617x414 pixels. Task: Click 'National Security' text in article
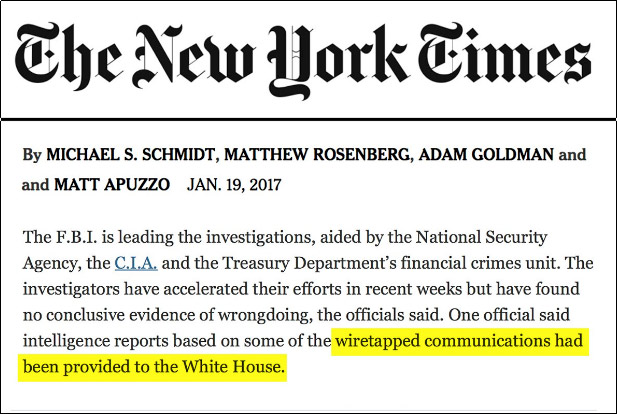tap(481, 237)
